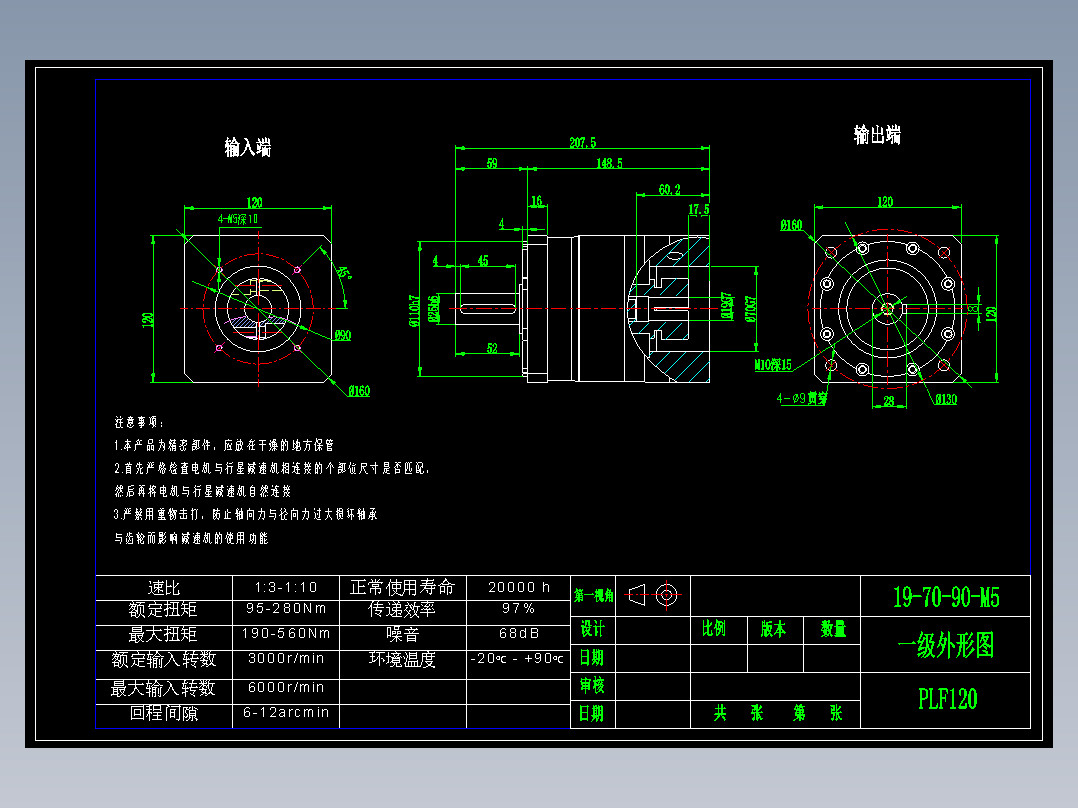
Task: Select the 输出端 view label
Action: tap(879, 132)
